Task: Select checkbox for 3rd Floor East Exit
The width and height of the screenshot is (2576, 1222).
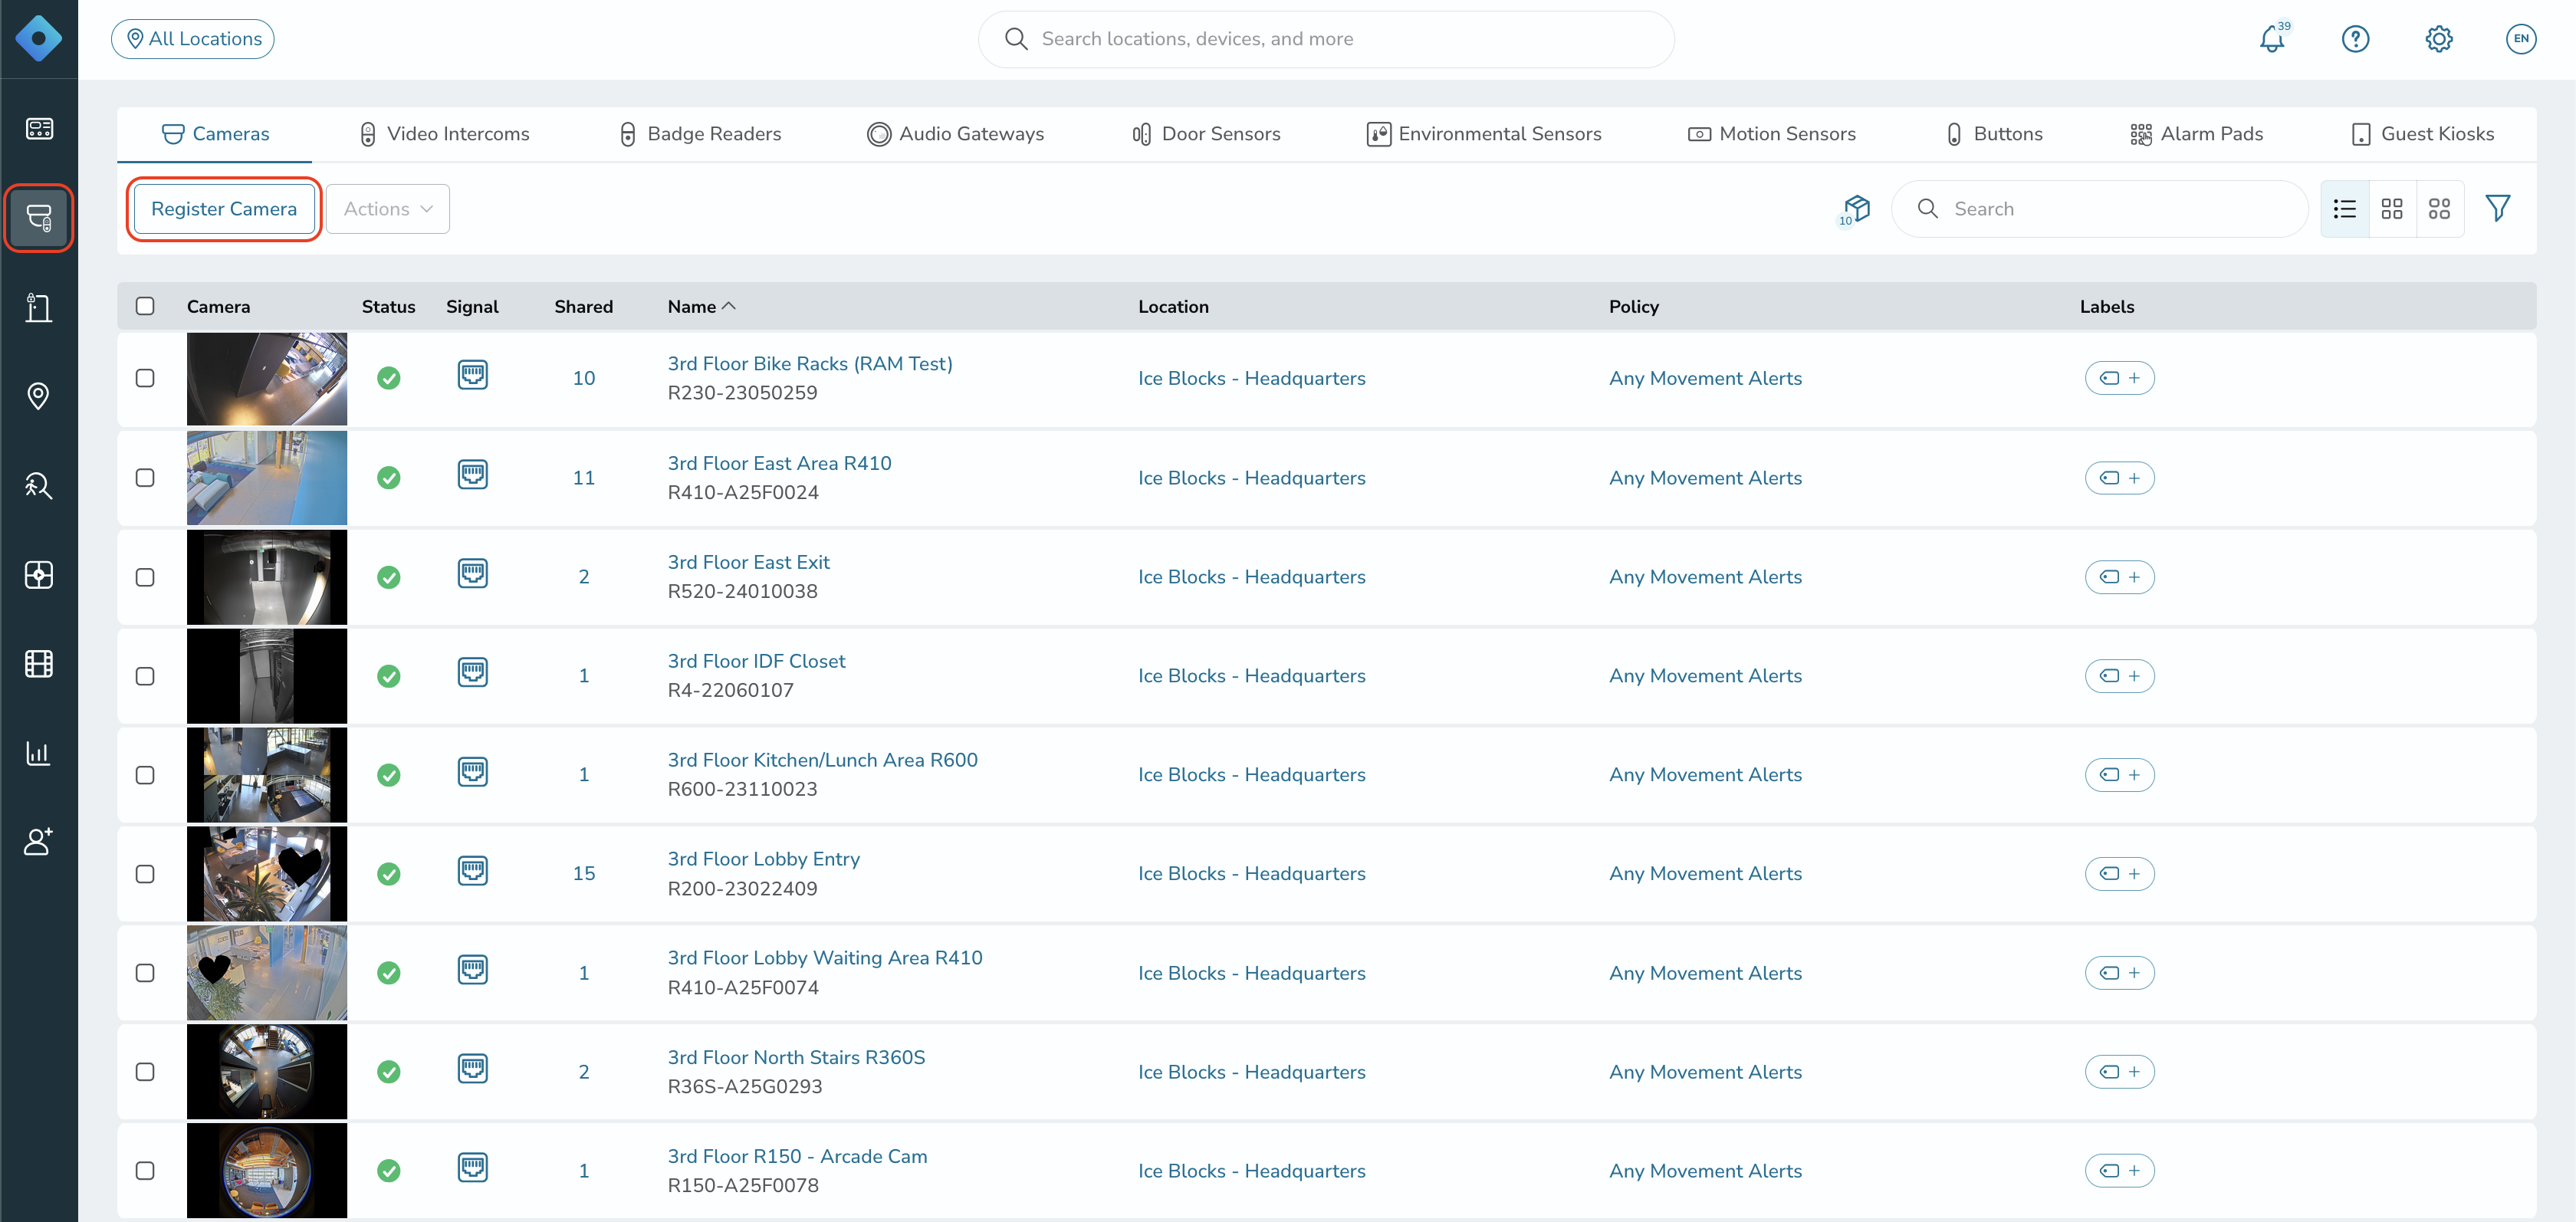Action: click(145, 577)
